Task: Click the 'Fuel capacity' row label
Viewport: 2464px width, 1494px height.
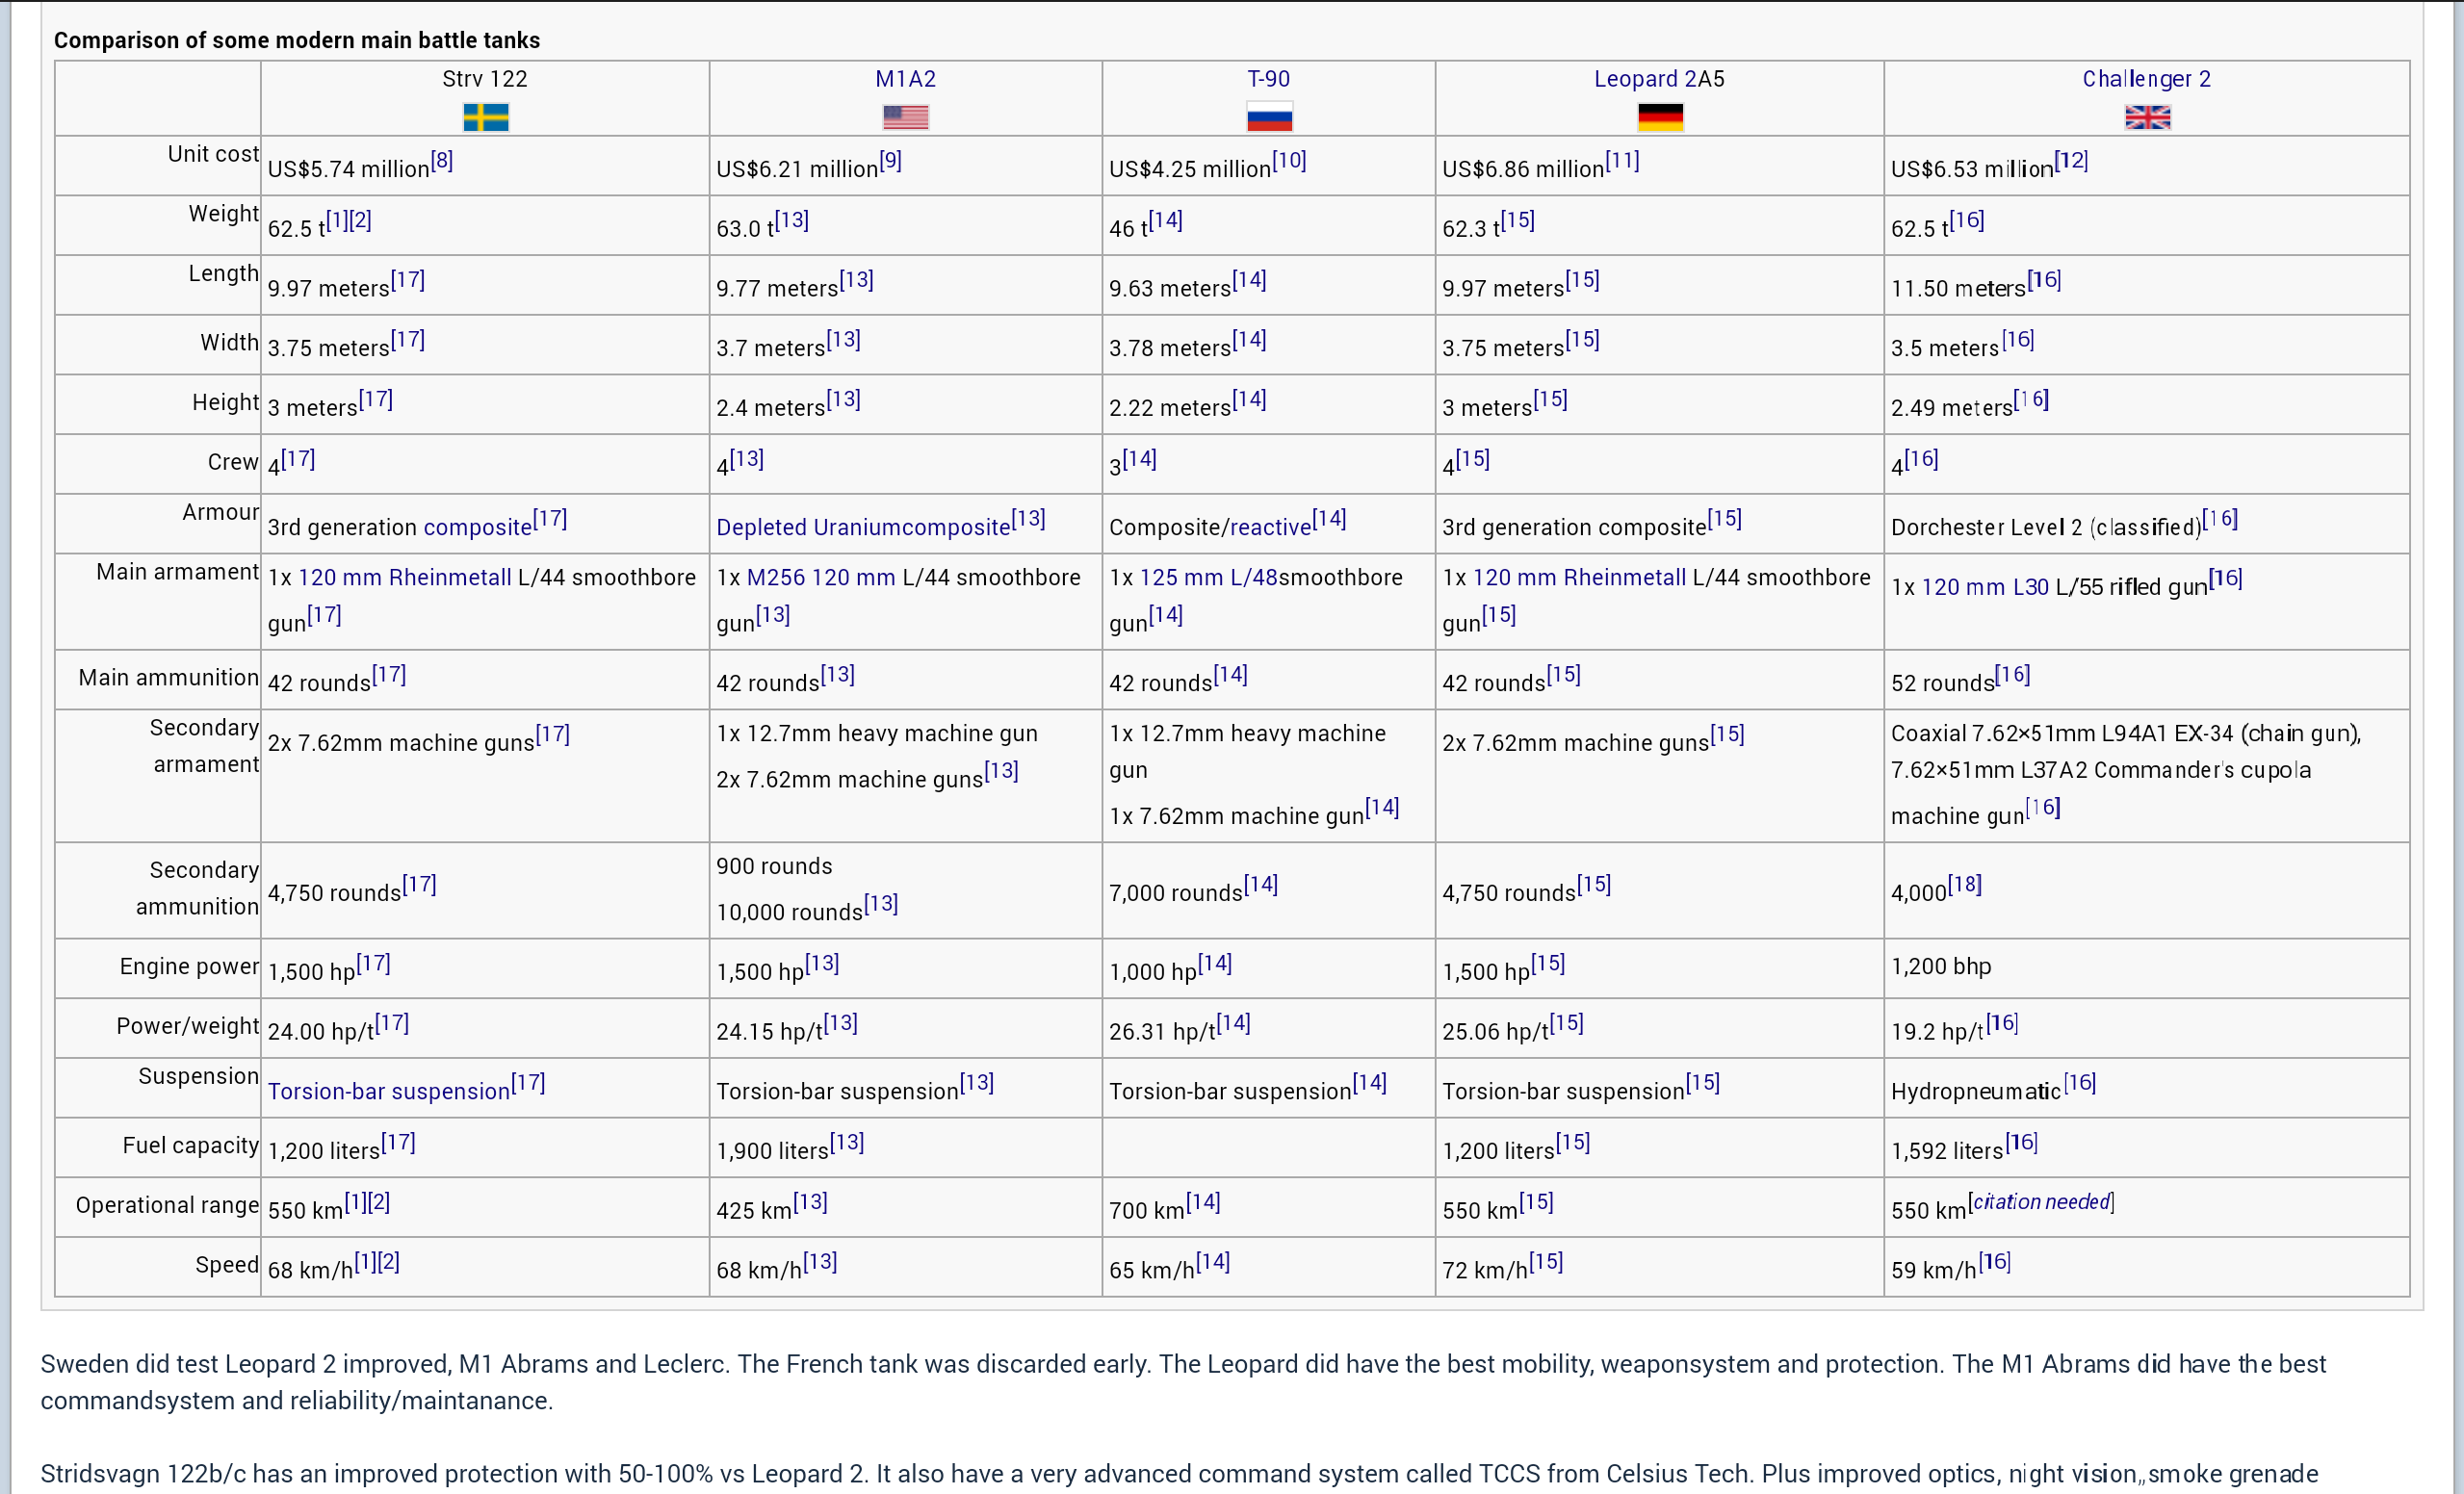Action: click(191, 1146)
